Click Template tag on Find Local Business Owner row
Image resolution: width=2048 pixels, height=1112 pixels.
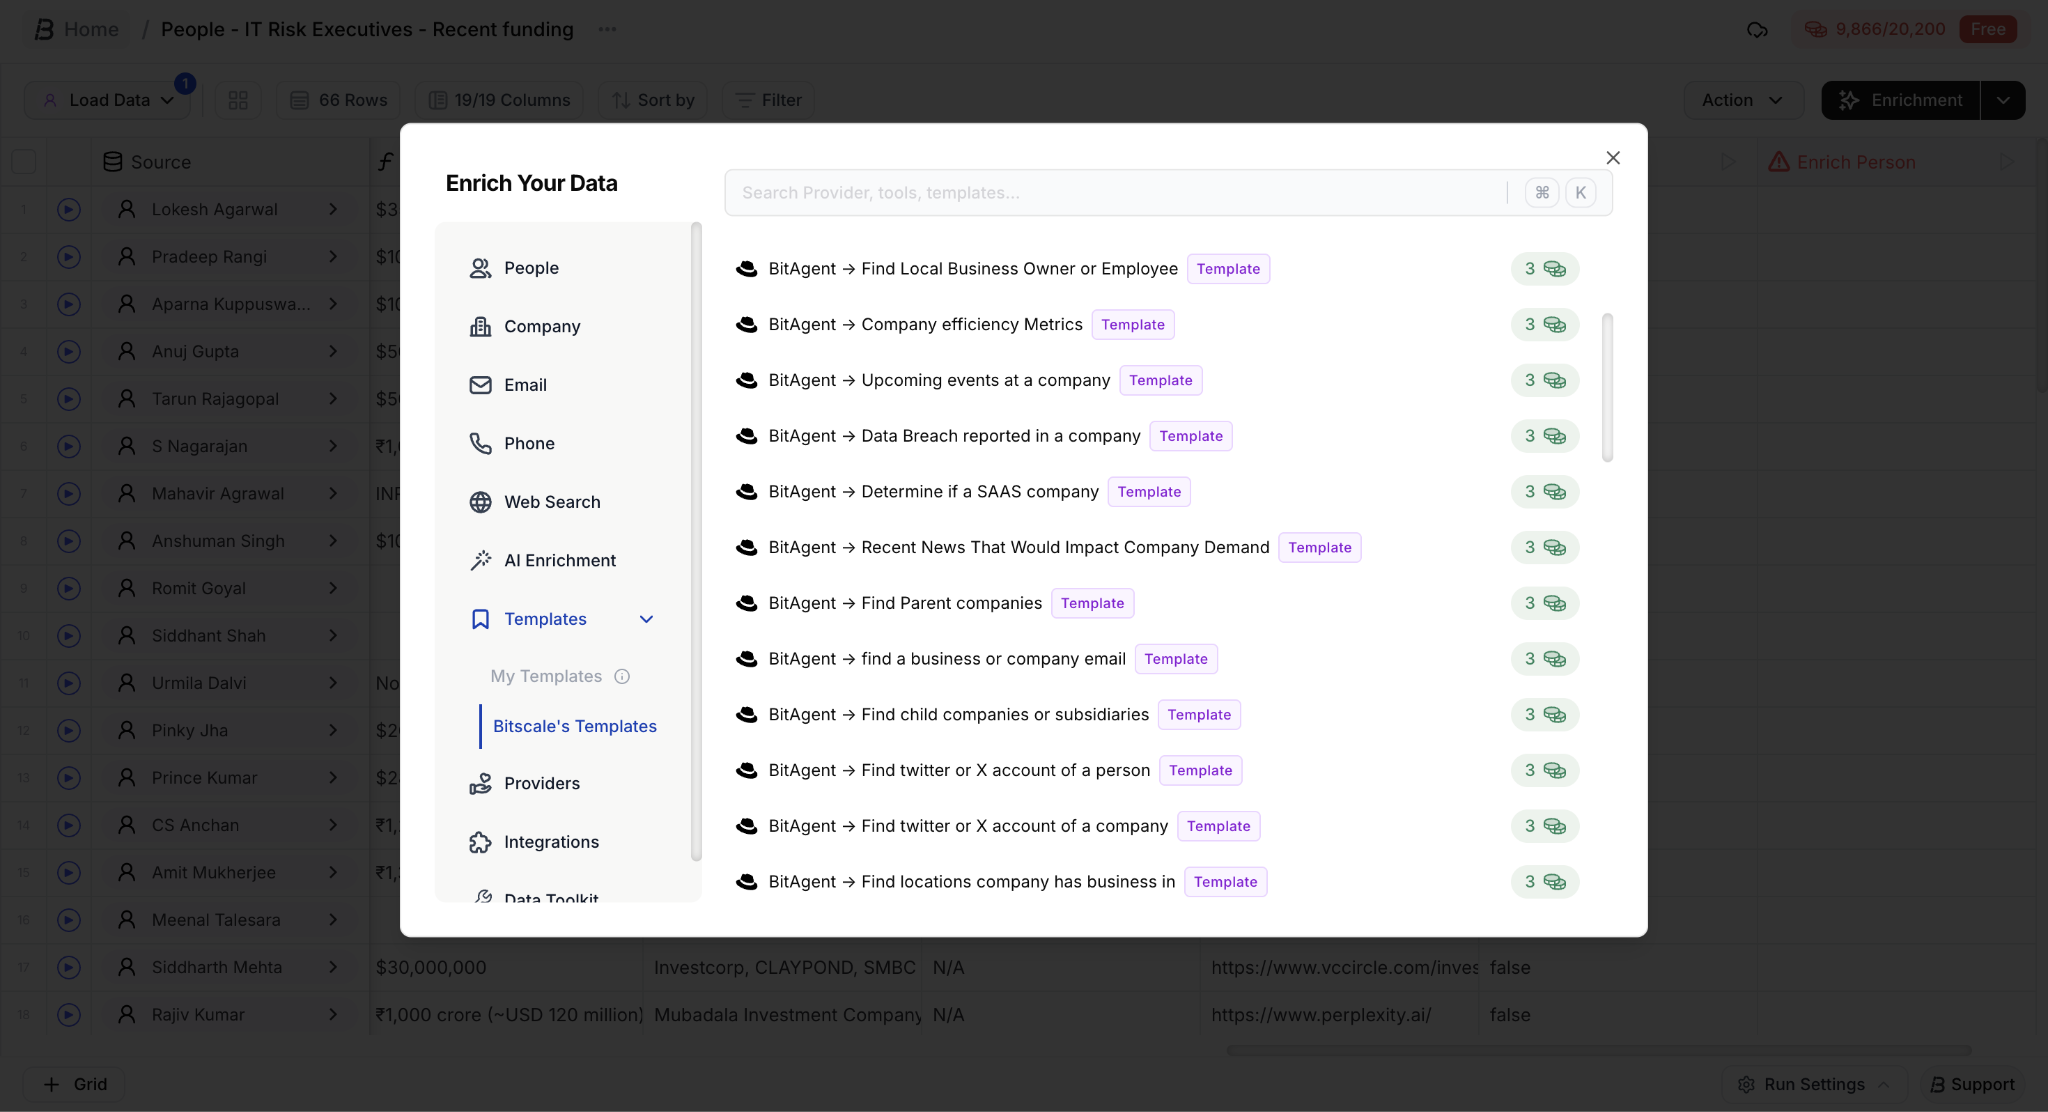[x=1228, y=269]
